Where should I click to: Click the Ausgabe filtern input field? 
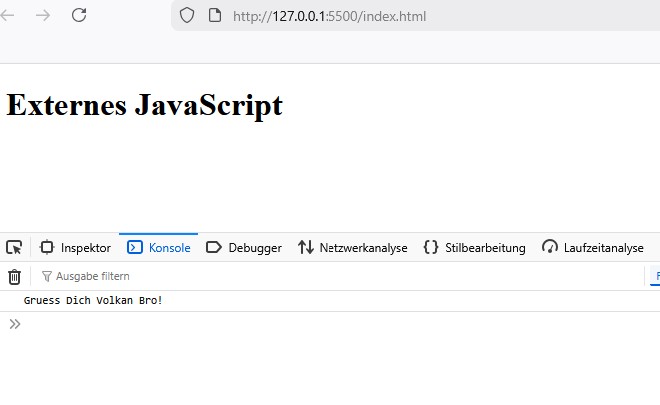click(300, 276)
